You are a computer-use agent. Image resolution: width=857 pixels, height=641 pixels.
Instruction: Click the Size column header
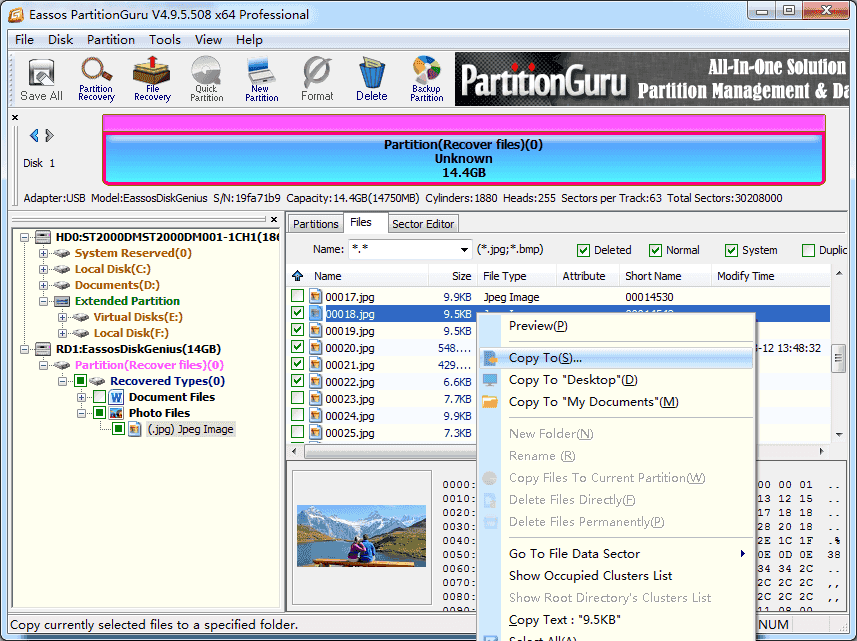click(453, 276)
